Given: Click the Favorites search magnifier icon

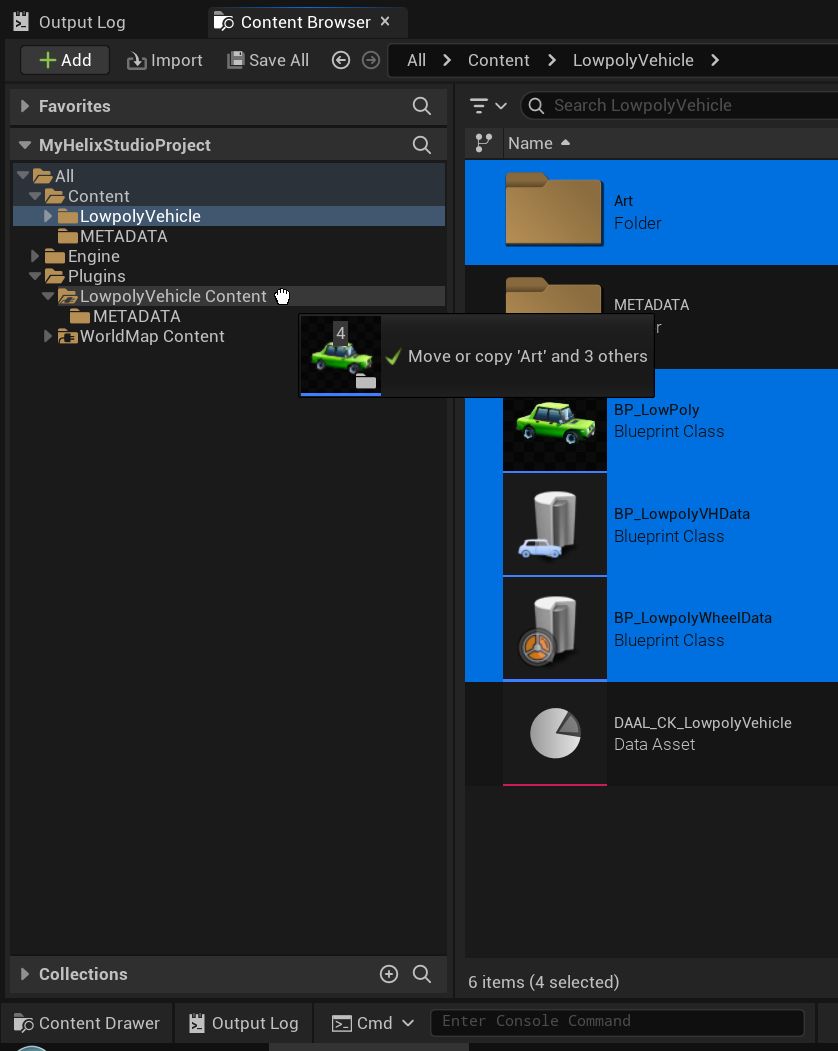Looking at the screenshot, I should coord(422,106).
